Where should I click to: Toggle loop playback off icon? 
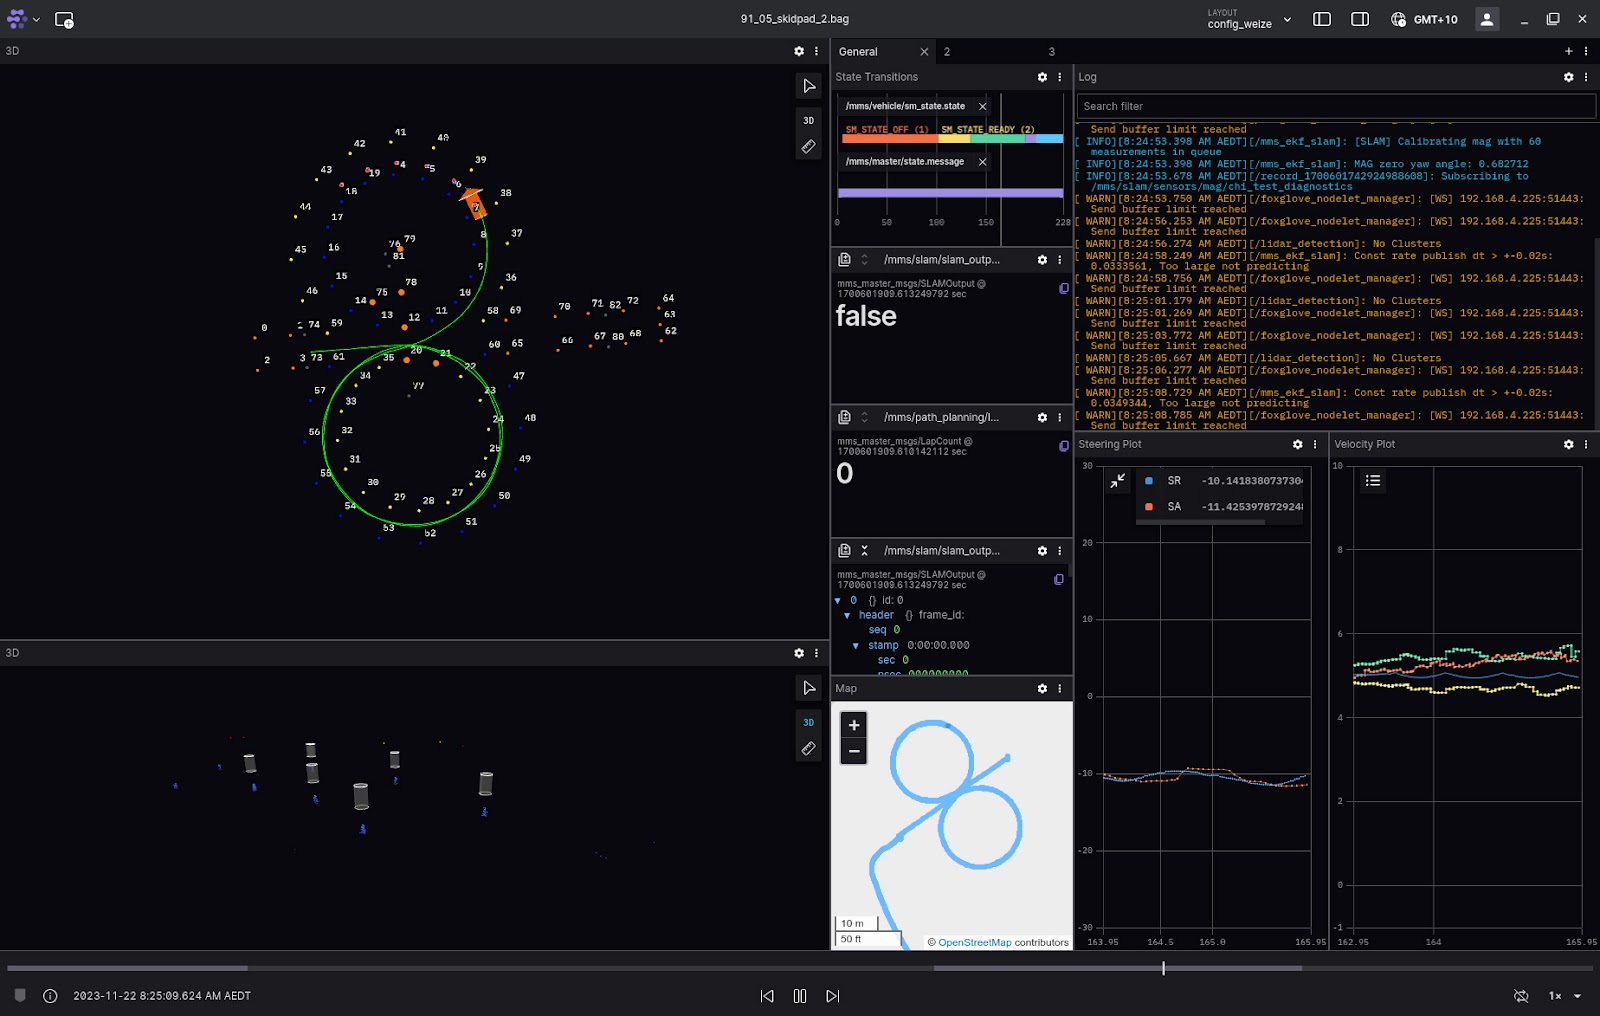[x=1521, y=996]
